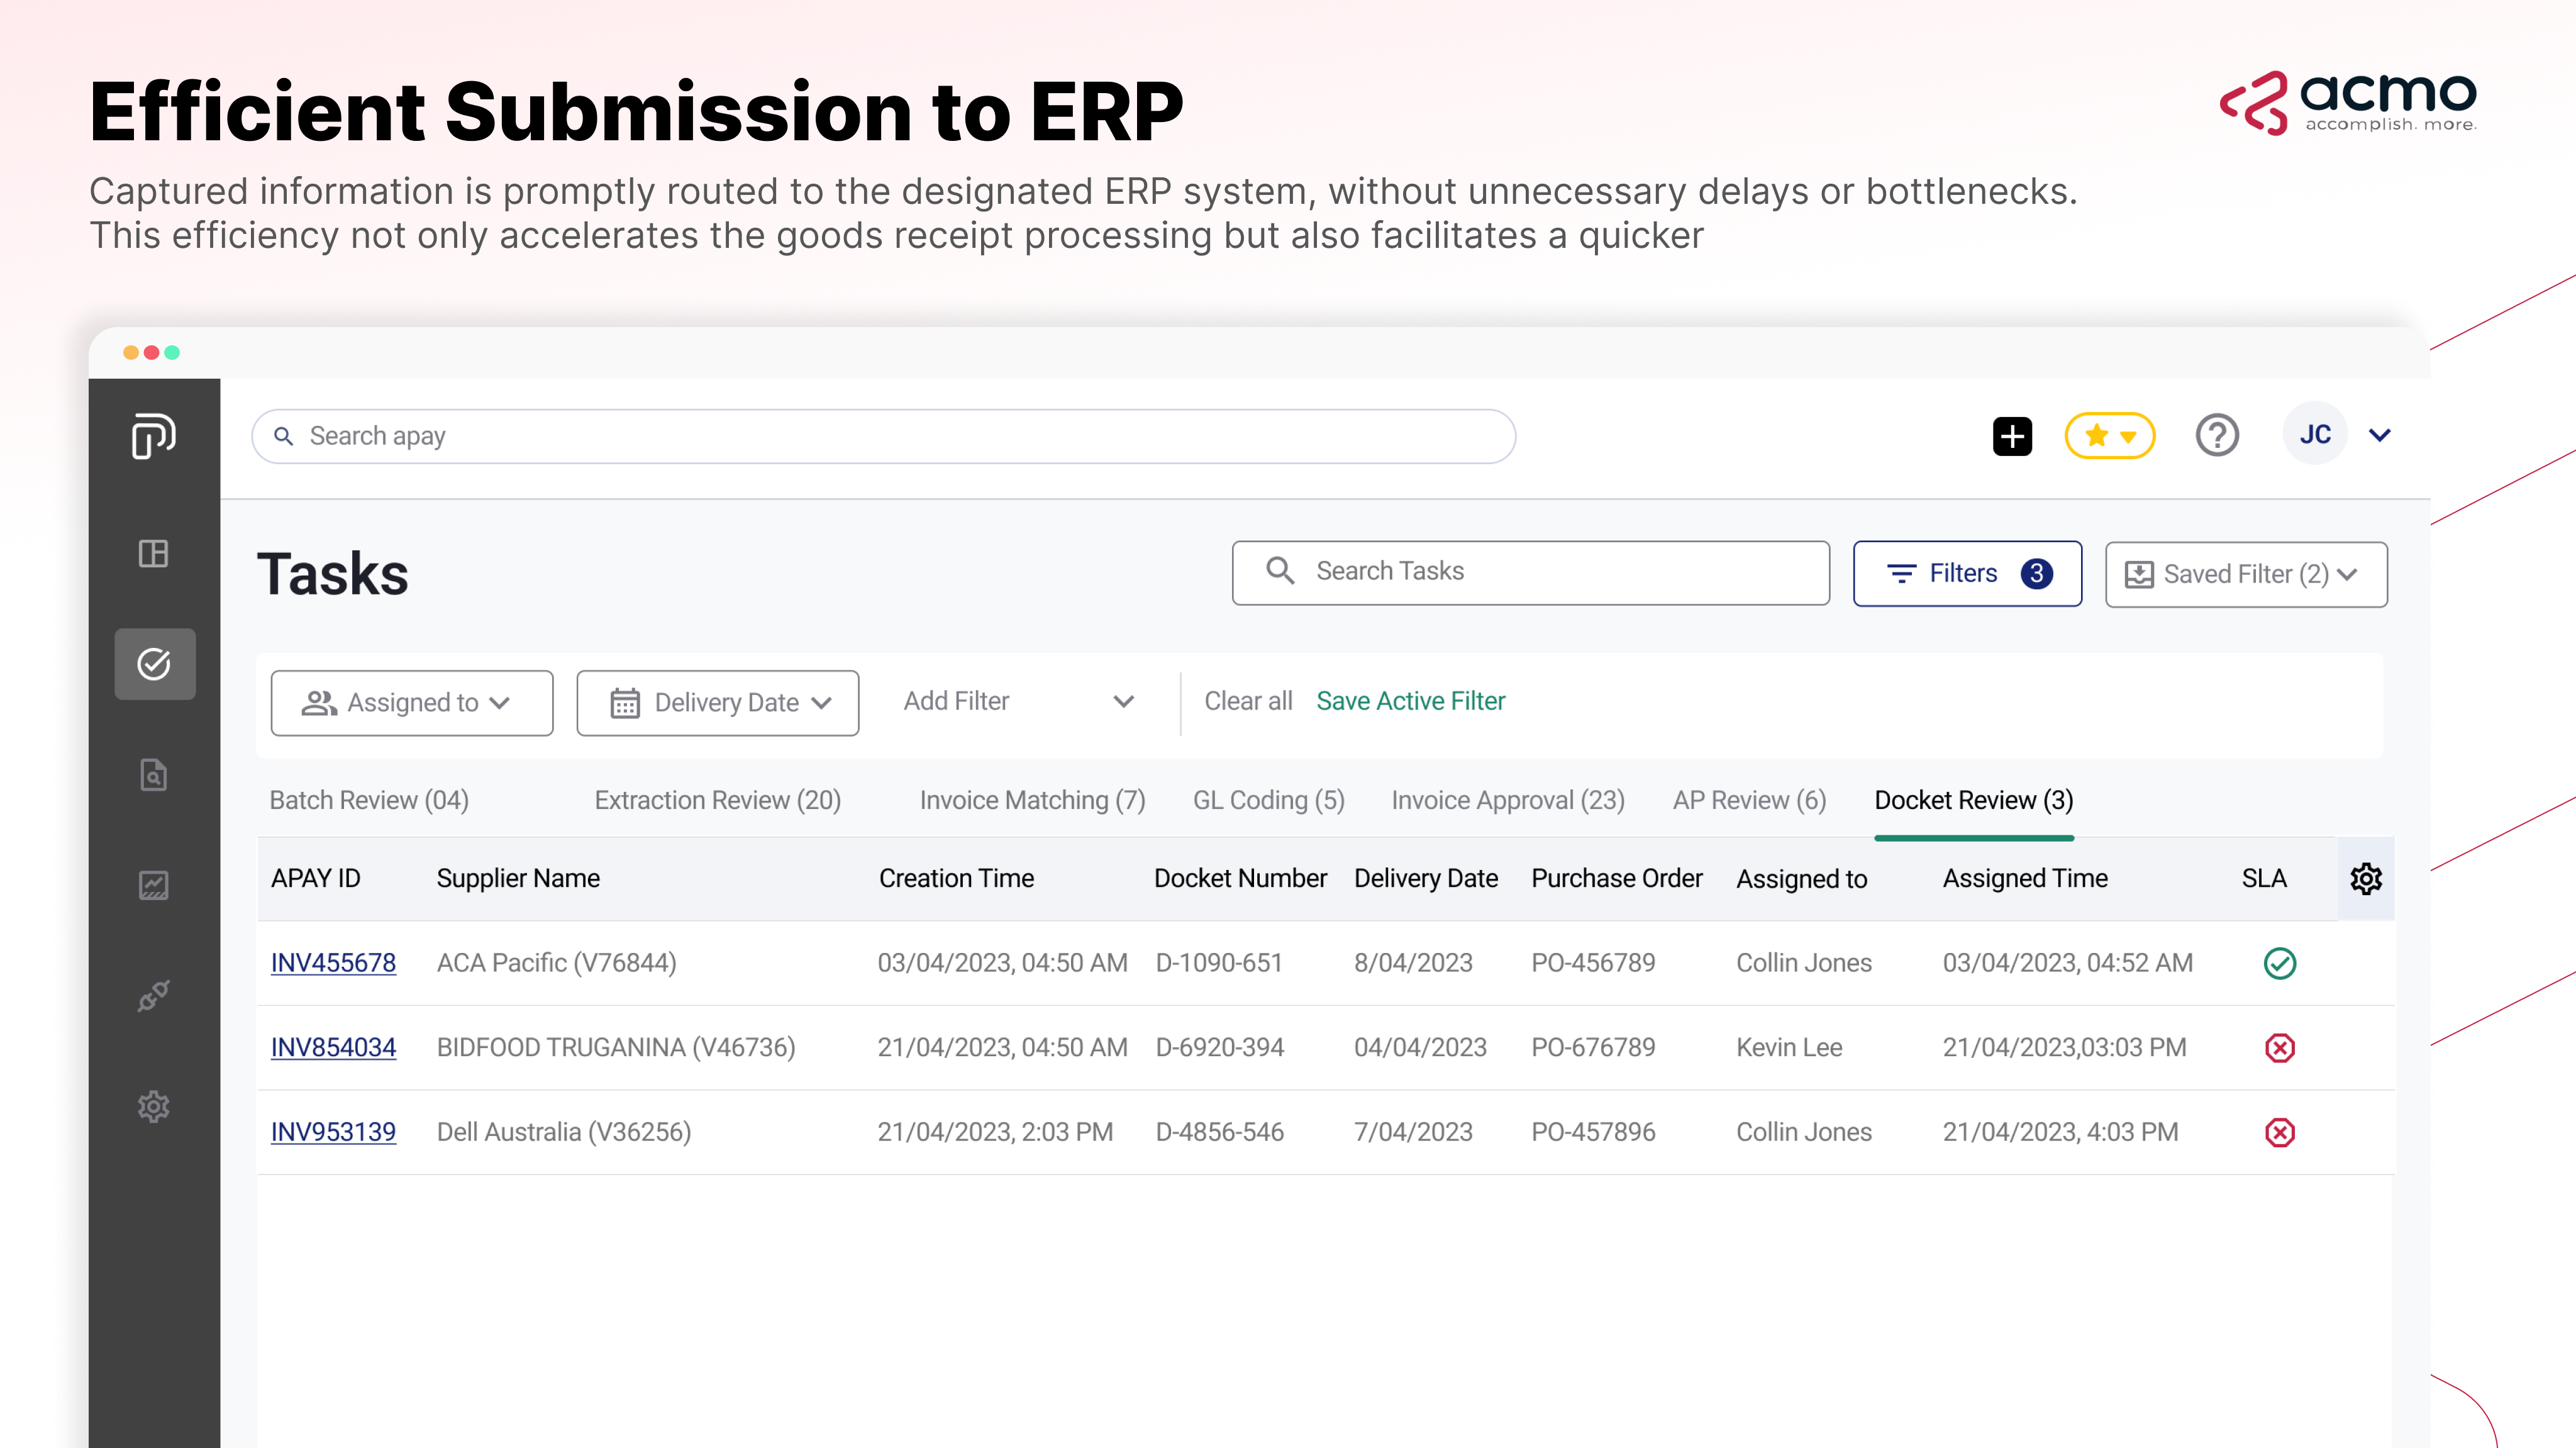Switch to the Invoice Approval (23) tab
The image size is (2576, 1448).
1507,800
